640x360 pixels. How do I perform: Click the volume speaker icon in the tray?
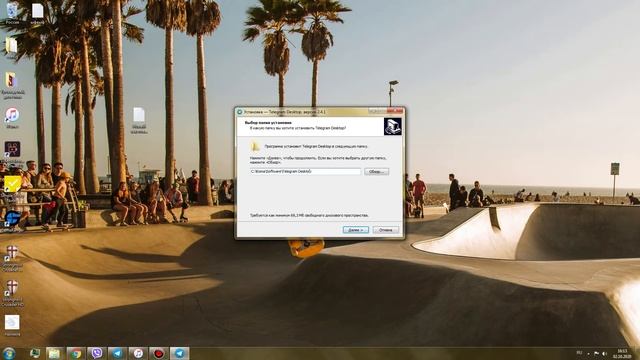[x=604, y=353]
